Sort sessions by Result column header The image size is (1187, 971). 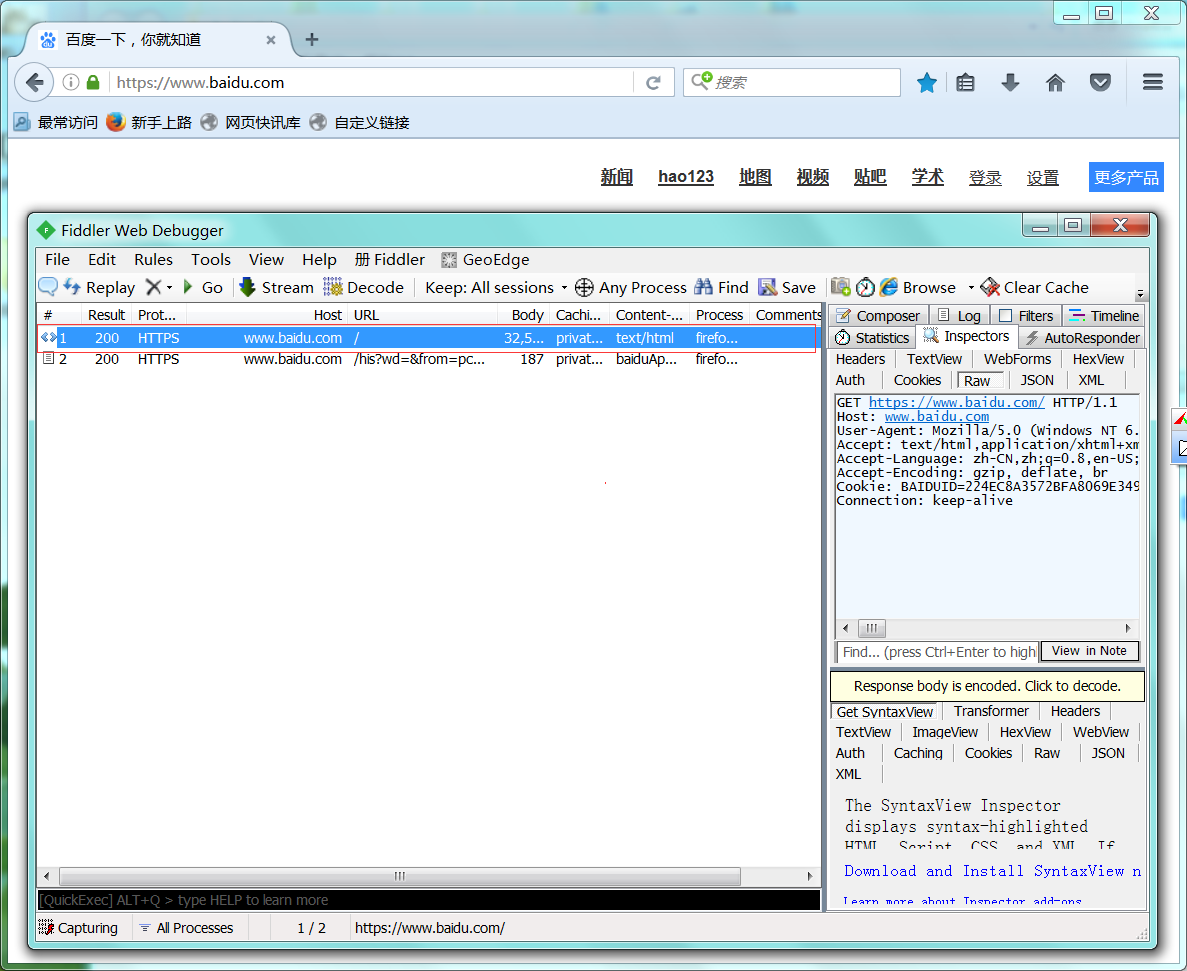tap(106, 315)
